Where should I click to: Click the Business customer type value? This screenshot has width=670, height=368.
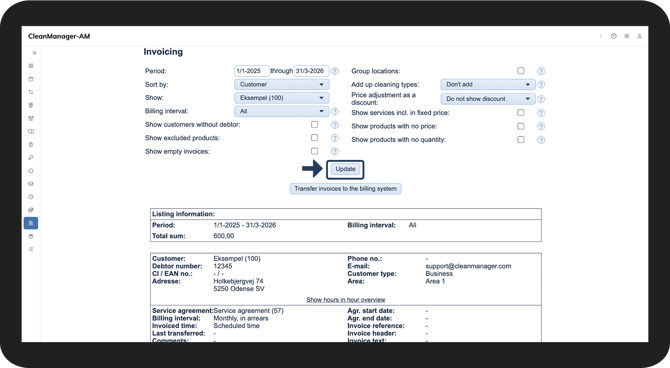point(439,274)
